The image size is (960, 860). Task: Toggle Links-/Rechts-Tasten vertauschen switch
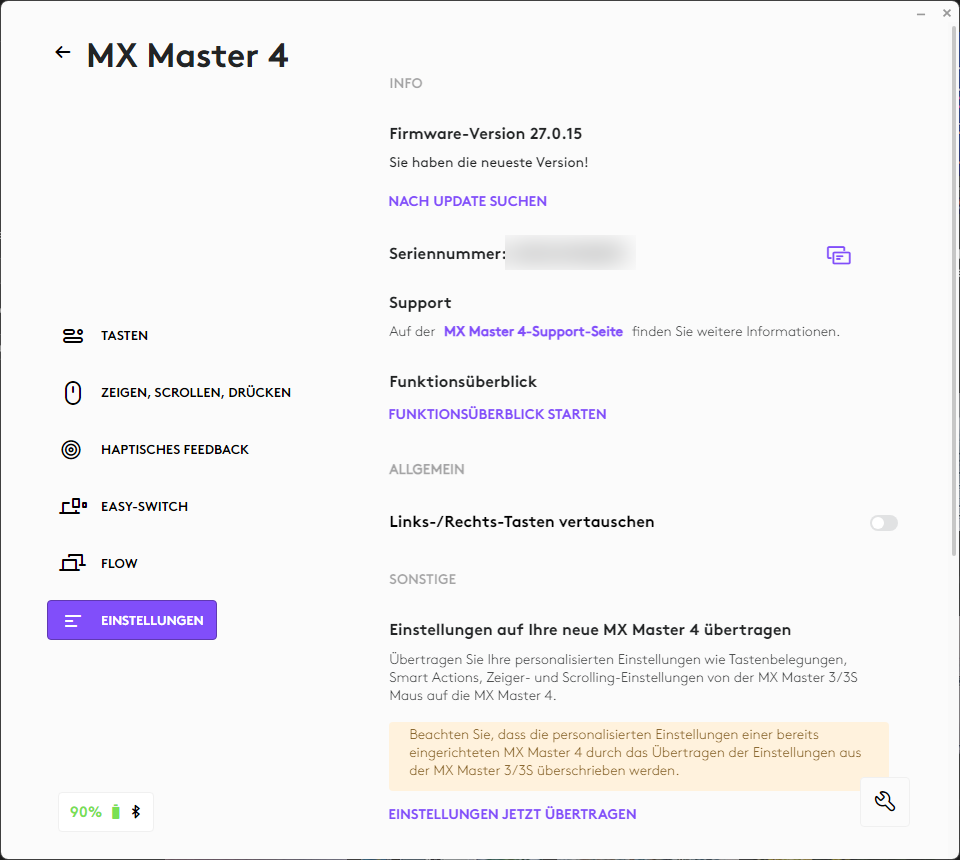coord(883,523)
